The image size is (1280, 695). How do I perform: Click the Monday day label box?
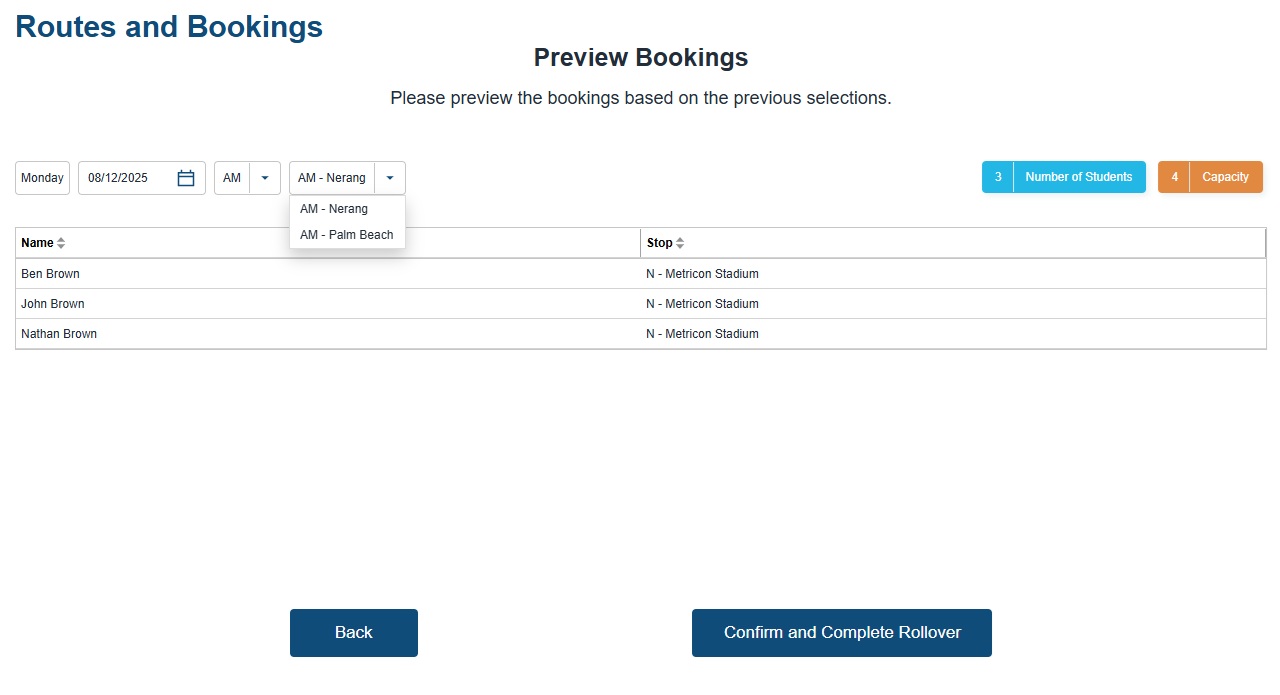click(42, 178)
